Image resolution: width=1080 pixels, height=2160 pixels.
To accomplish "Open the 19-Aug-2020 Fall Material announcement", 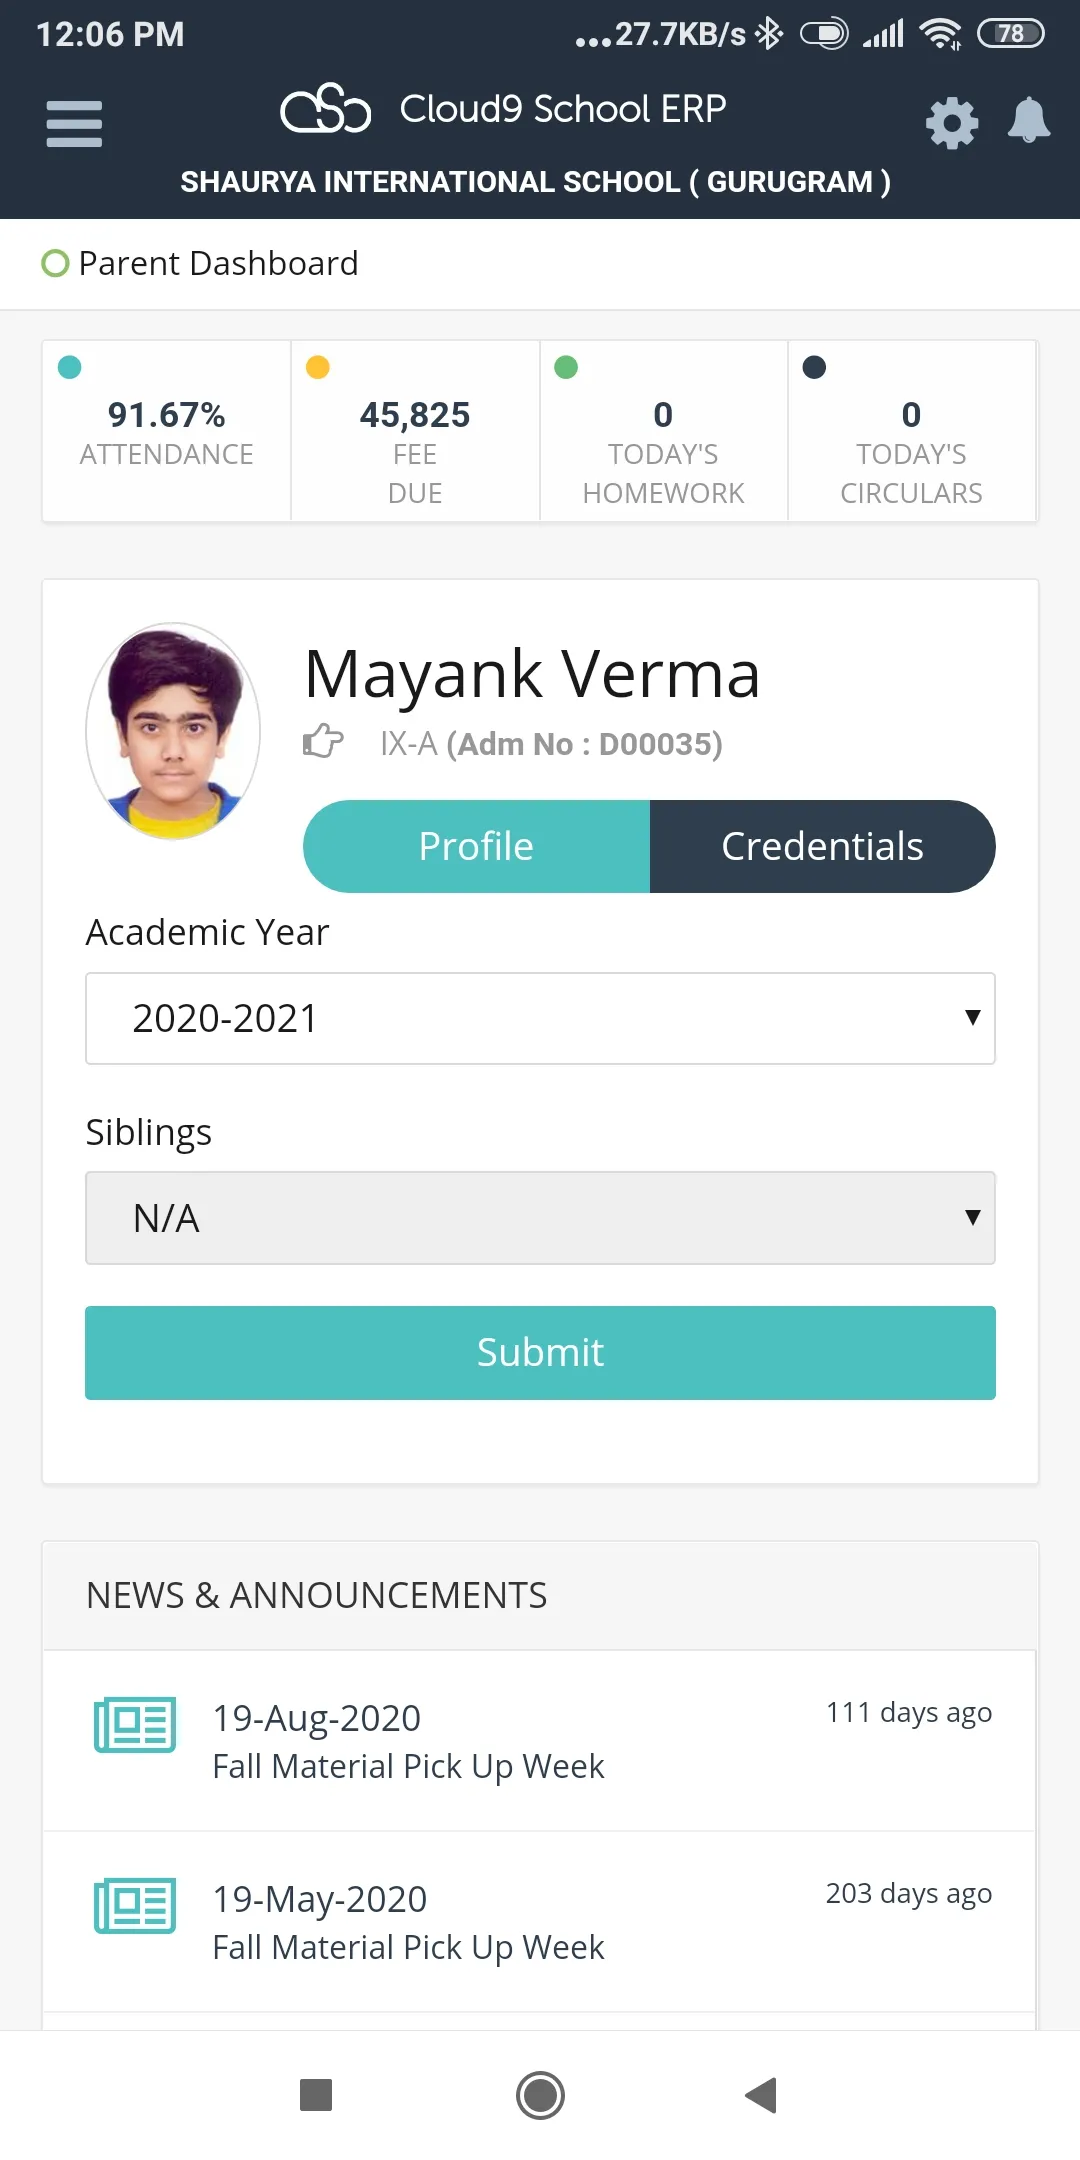I will coord(408,1741).
